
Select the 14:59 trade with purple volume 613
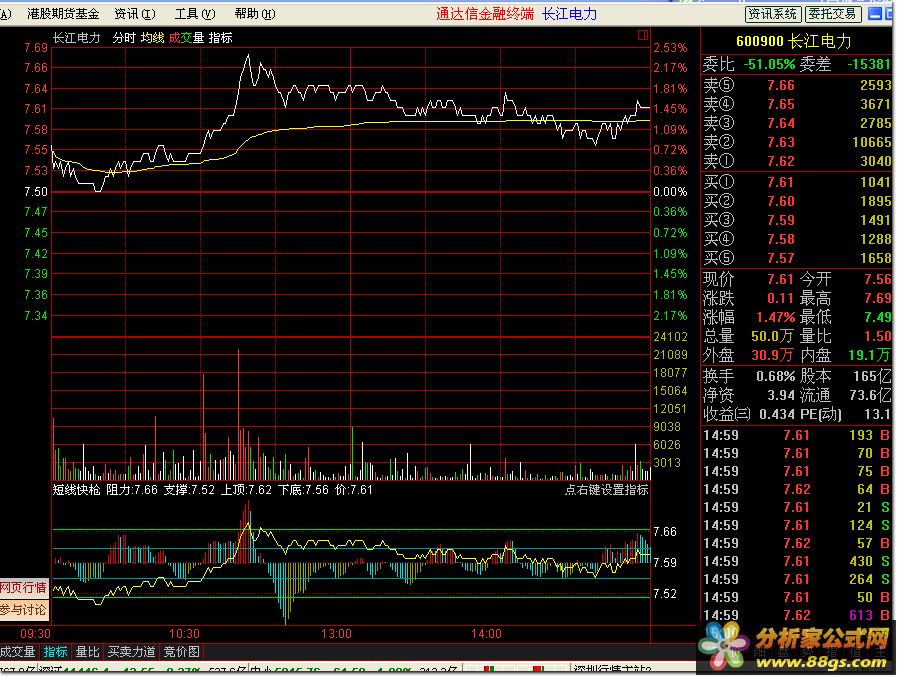796,615
